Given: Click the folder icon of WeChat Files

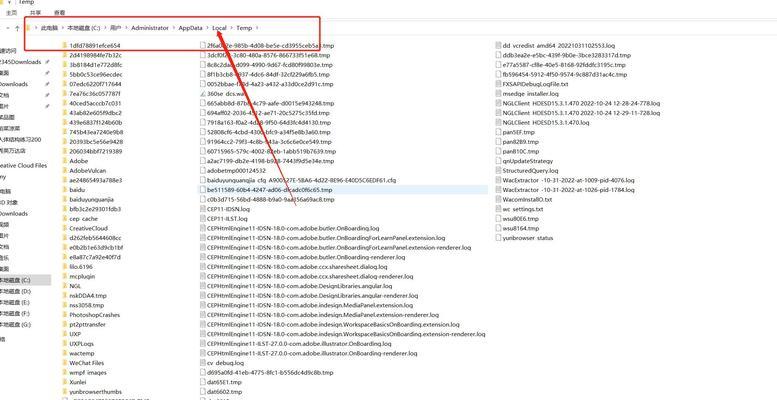Looking at the screenshot, I should pyautogui.click(x=64, y=363).
